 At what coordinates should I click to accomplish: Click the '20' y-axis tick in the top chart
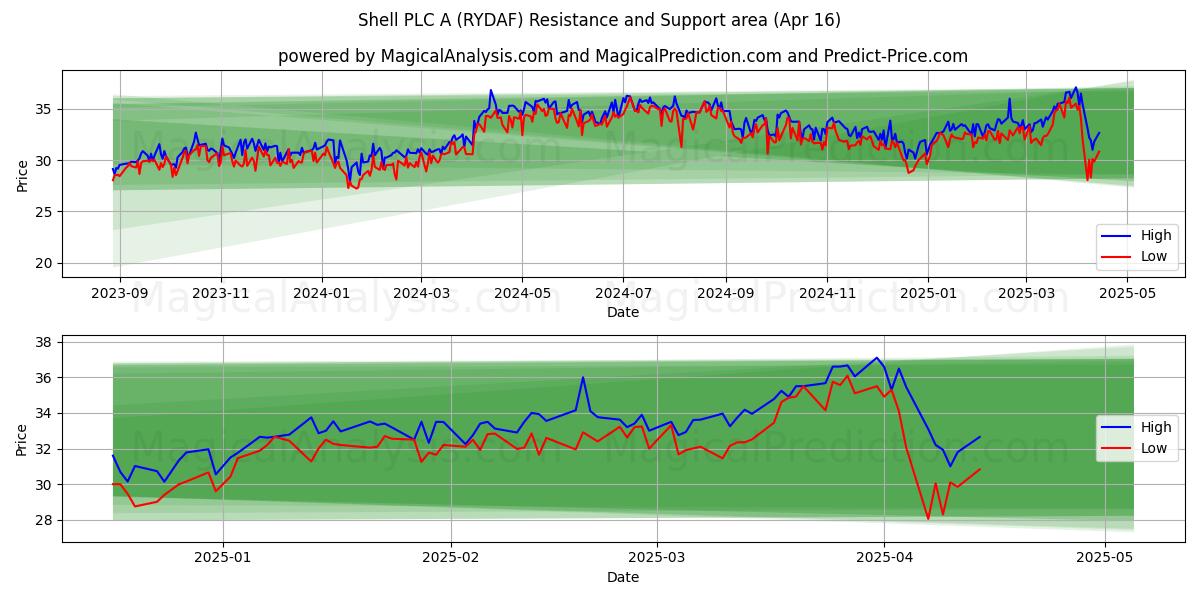point(46,264)
